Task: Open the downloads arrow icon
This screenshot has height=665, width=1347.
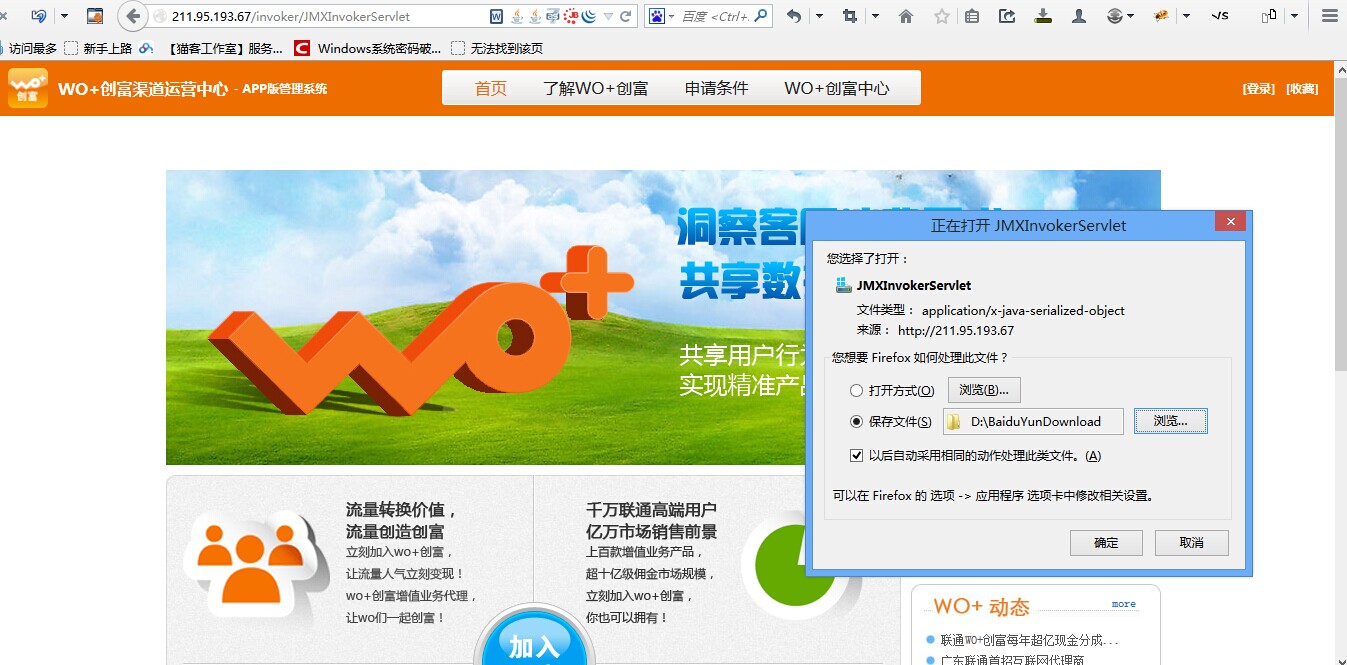Action: 1044,16
